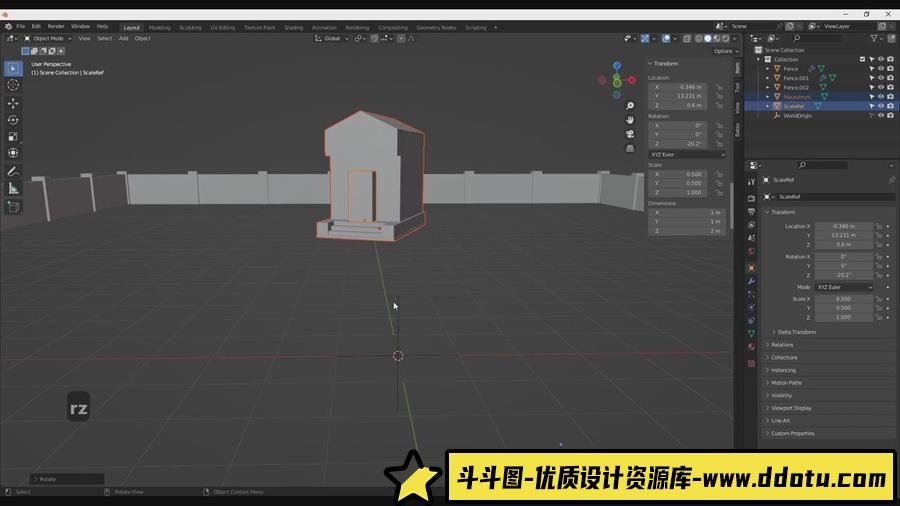Screen dimensions: 900x506
Task: Select the Add Cube tool
Action: [13, 207]
